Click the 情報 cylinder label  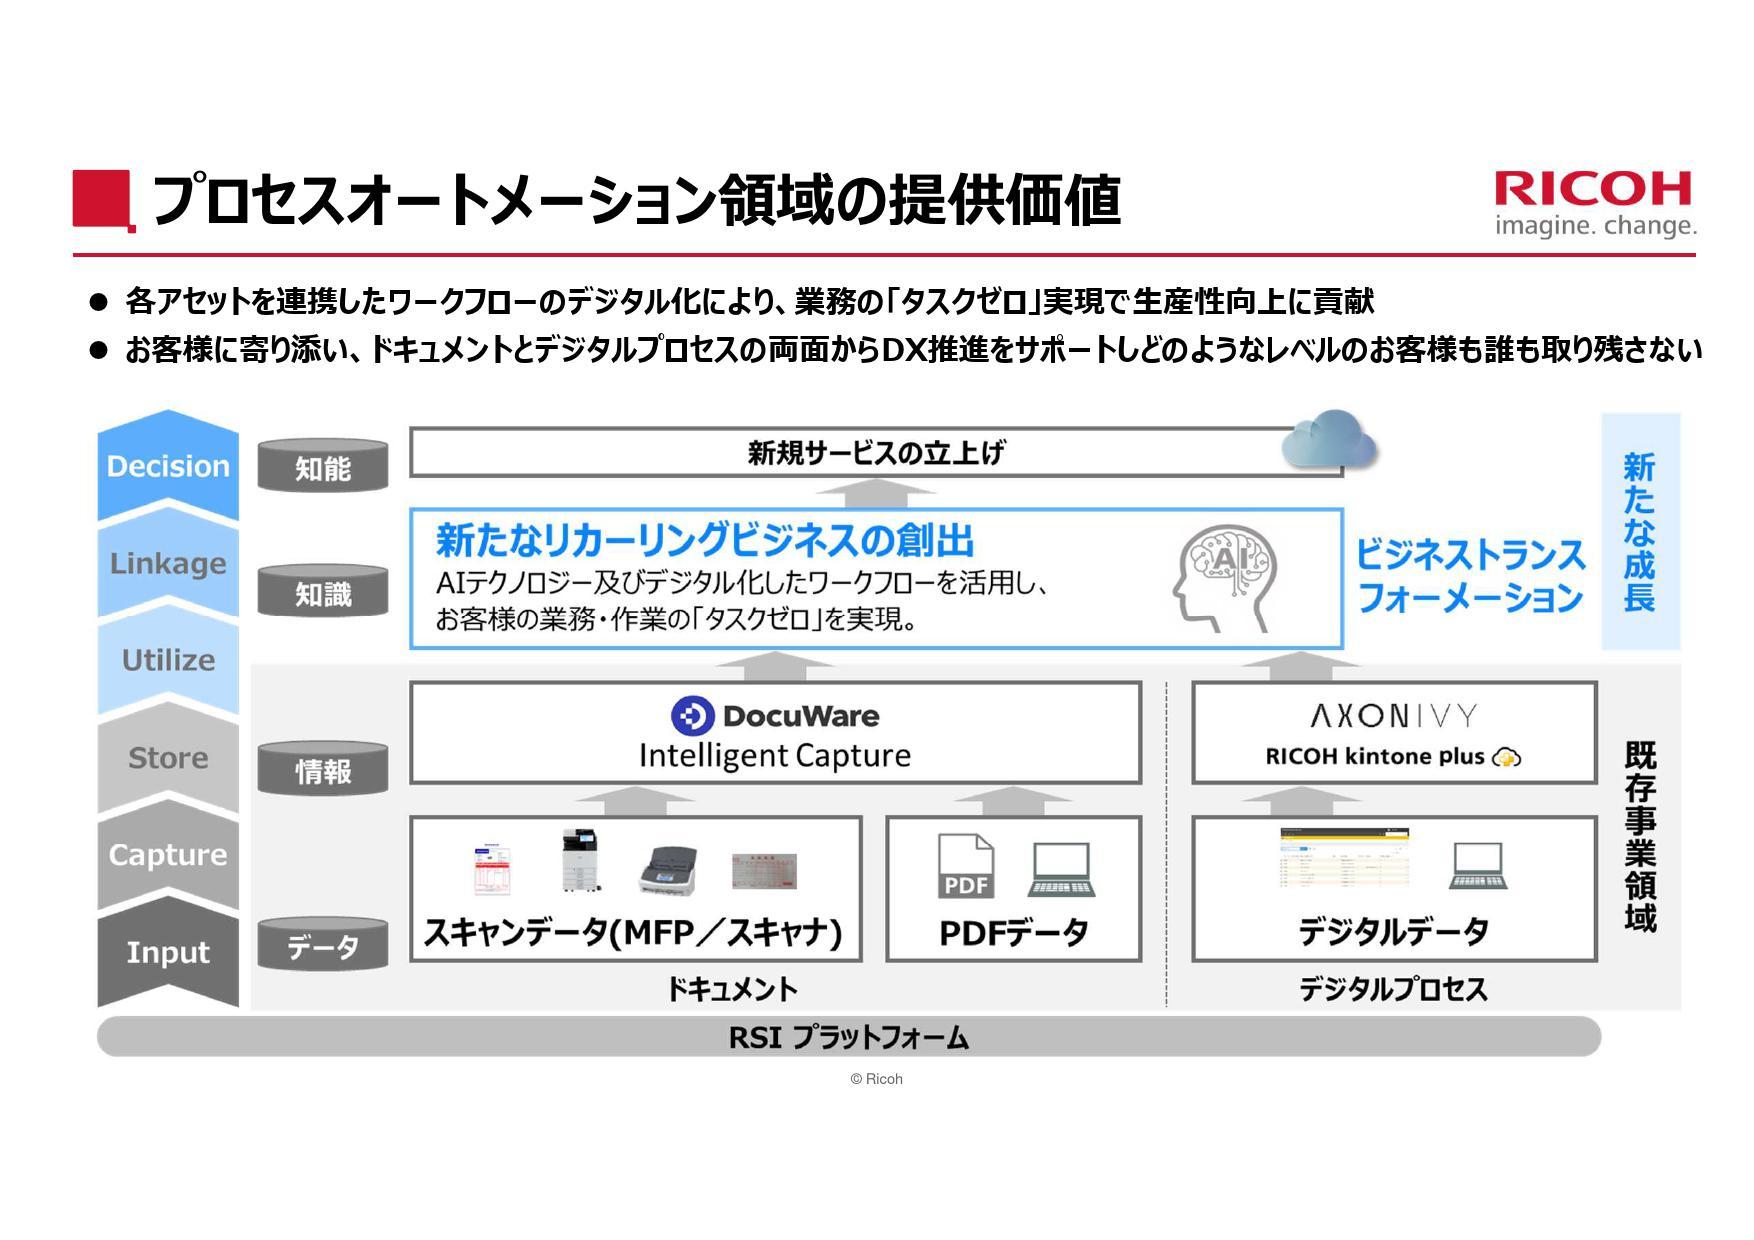tap(323, 769)
